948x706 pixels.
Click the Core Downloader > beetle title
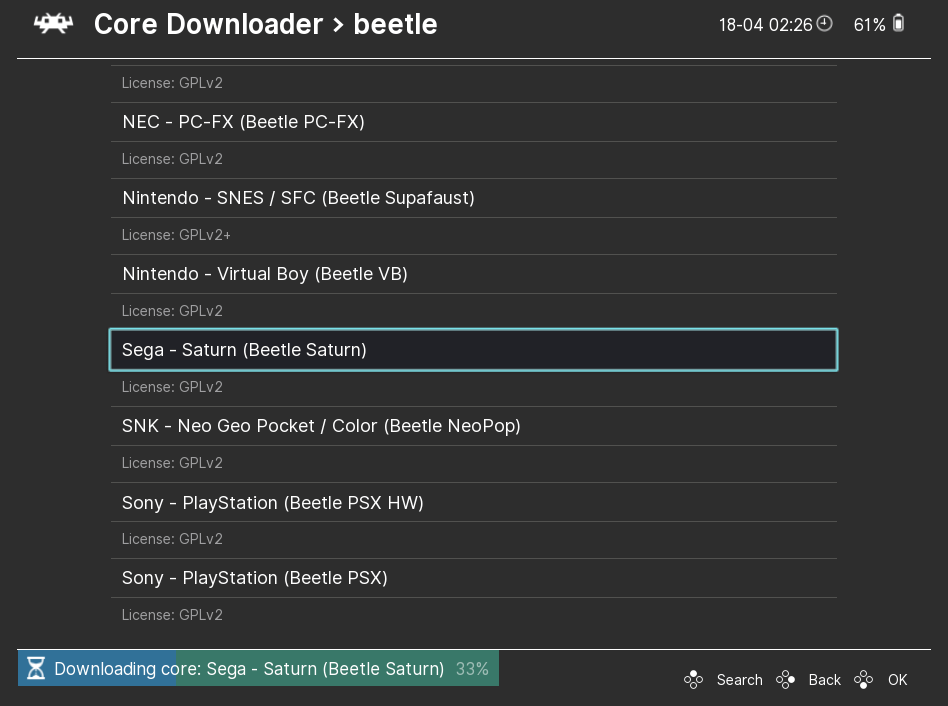265,24
